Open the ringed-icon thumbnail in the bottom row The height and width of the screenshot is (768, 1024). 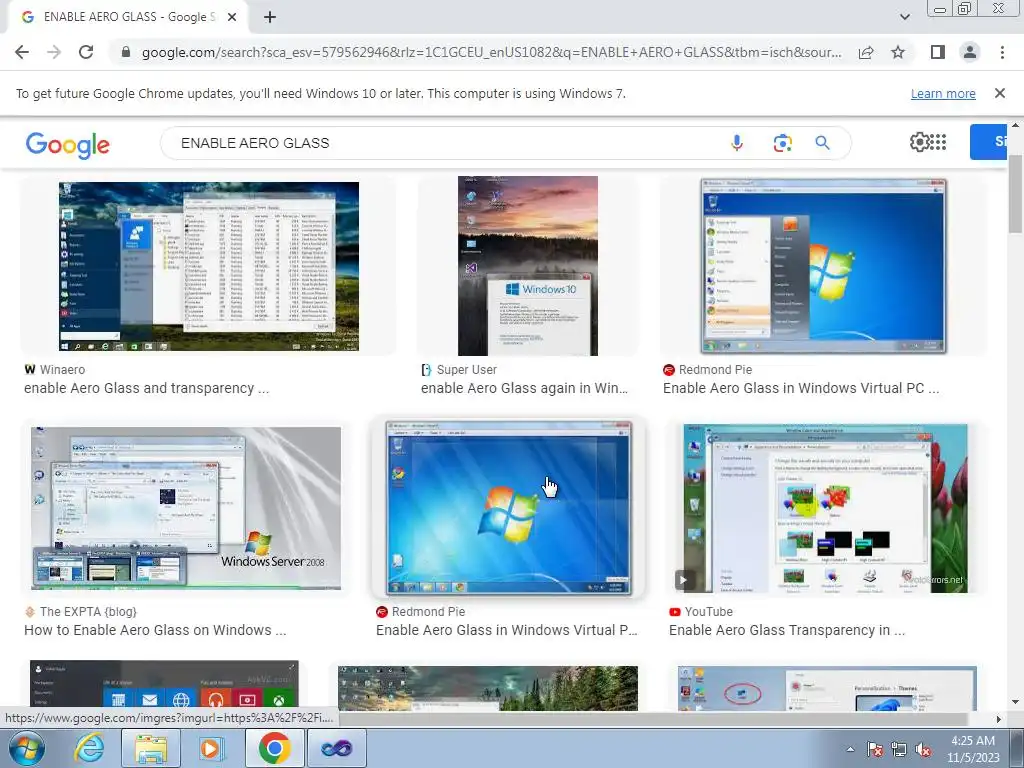point(827,688)
